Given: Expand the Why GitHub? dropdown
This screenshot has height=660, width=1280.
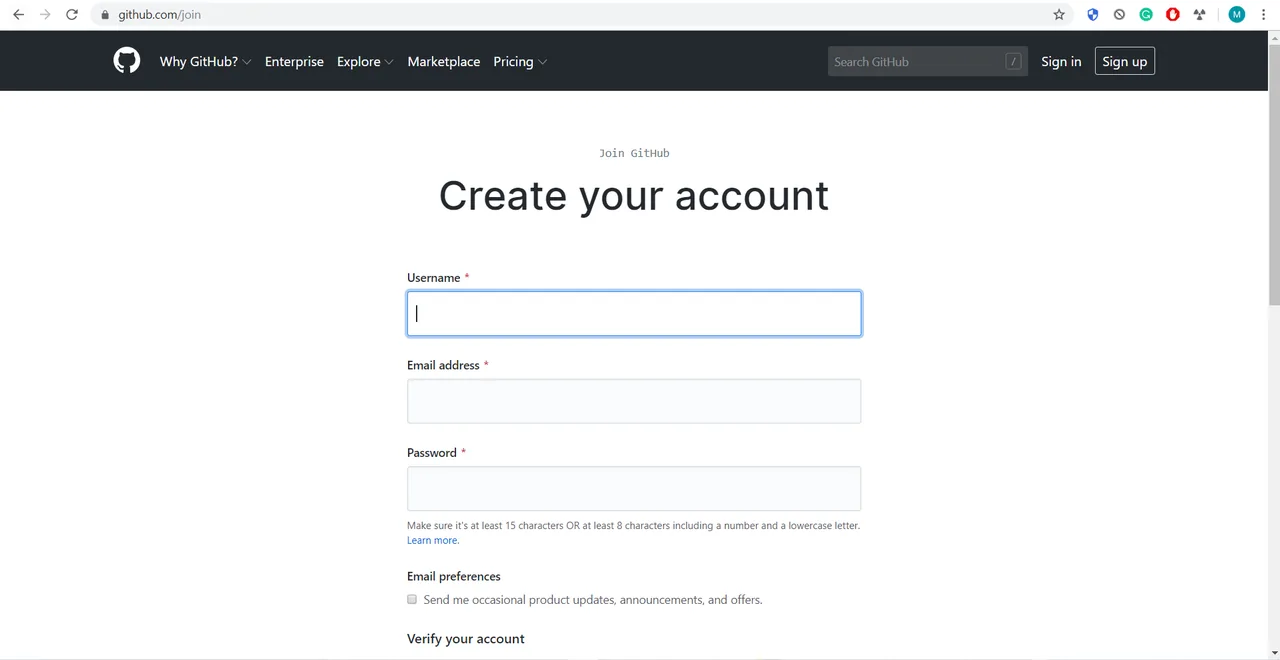Looking at the screenshot, I should (205, 61).
